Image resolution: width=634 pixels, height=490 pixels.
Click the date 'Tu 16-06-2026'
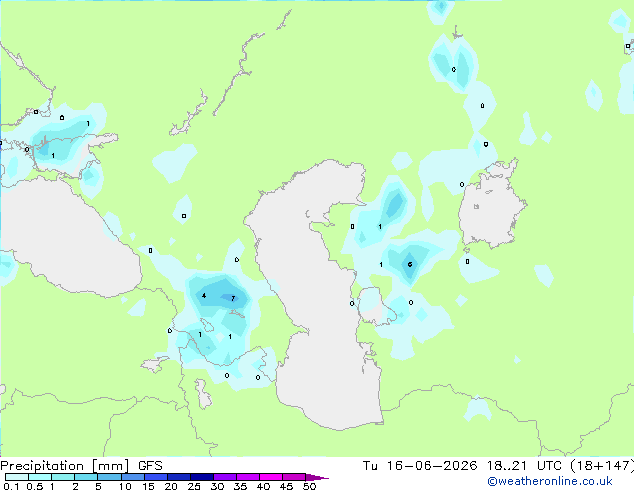point(420,466)
